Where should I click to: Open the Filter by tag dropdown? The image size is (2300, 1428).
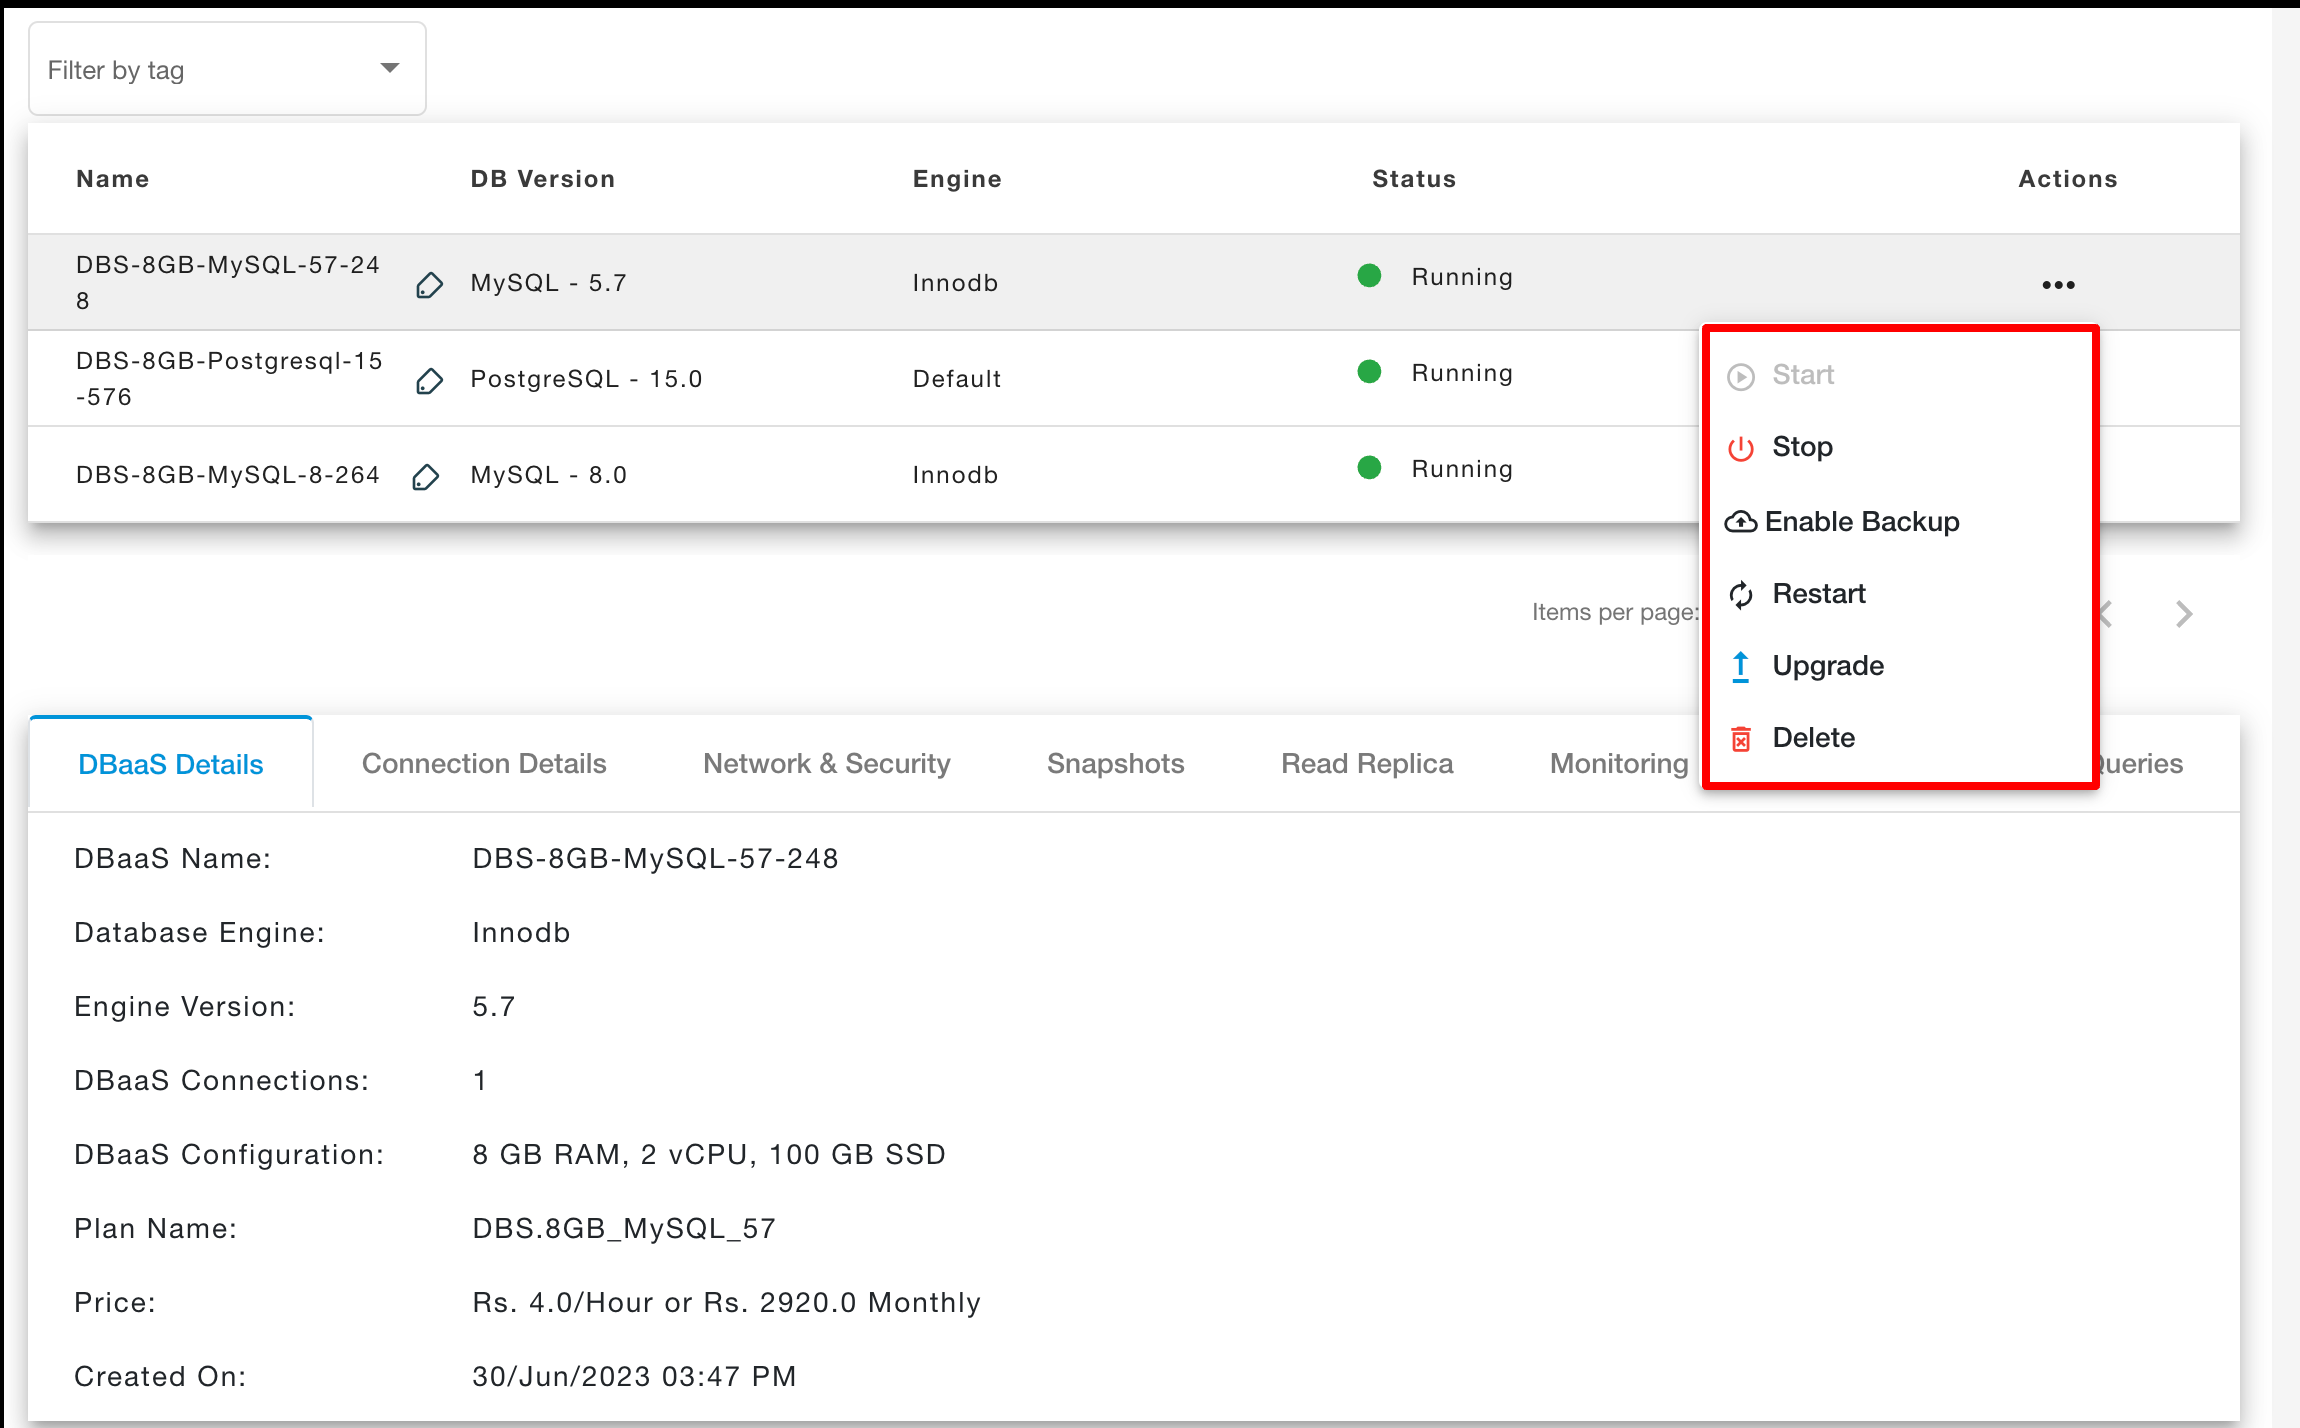point(227,69)
